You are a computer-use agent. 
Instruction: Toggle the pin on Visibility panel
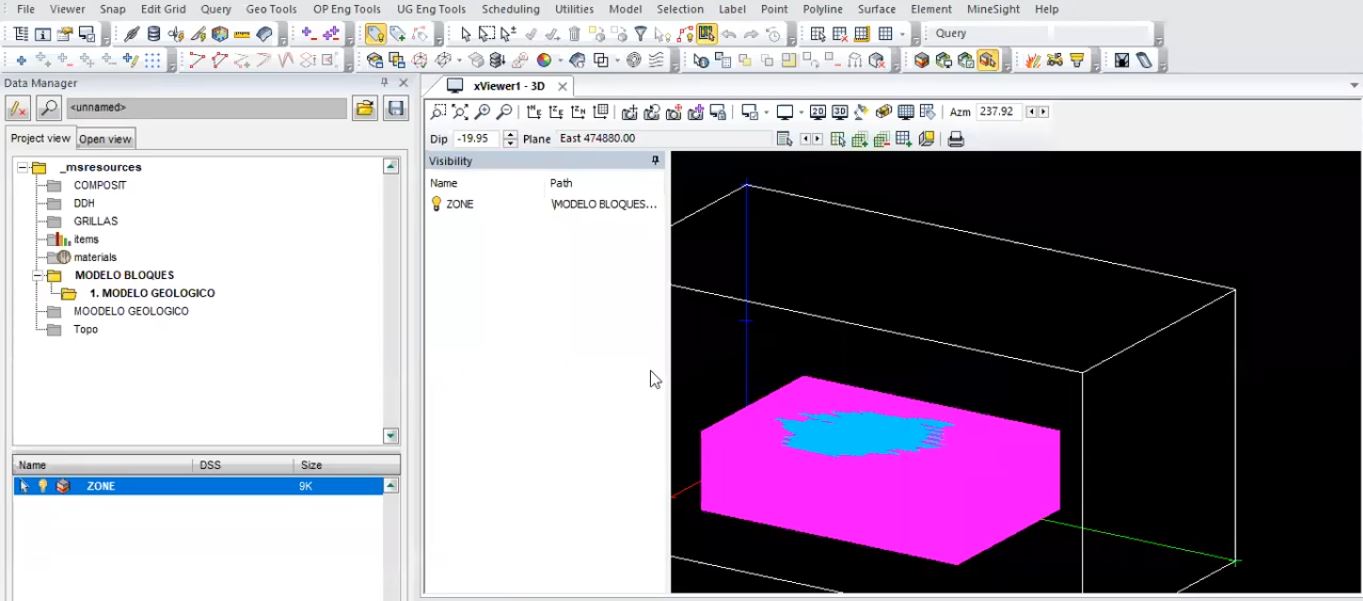655,161
